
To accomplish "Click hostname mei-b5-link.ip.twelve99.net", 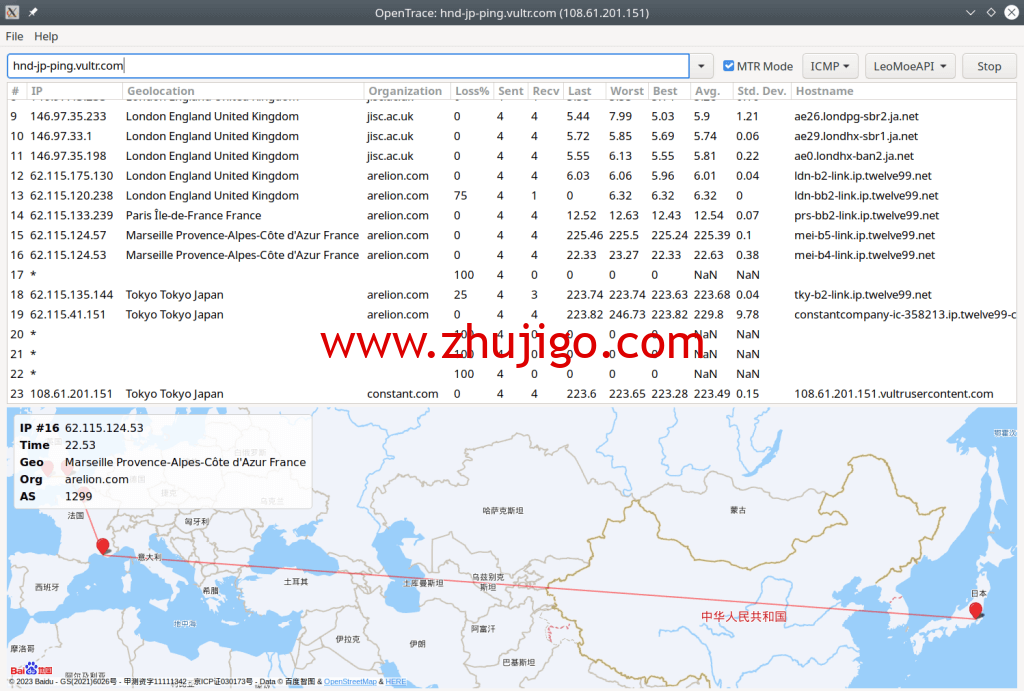I will (865, 235).
